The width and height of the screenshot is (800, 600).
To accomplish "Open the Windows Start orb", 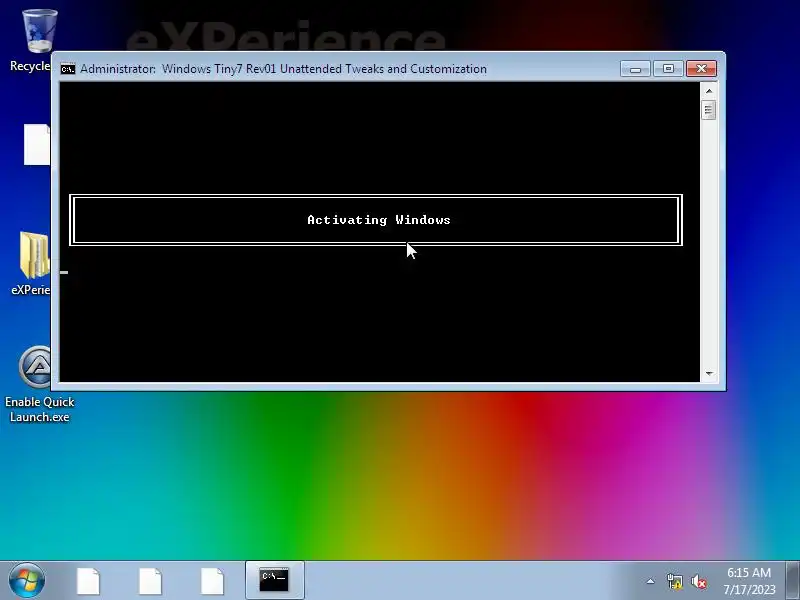I will pyautogui.click(x=27, y=580).
